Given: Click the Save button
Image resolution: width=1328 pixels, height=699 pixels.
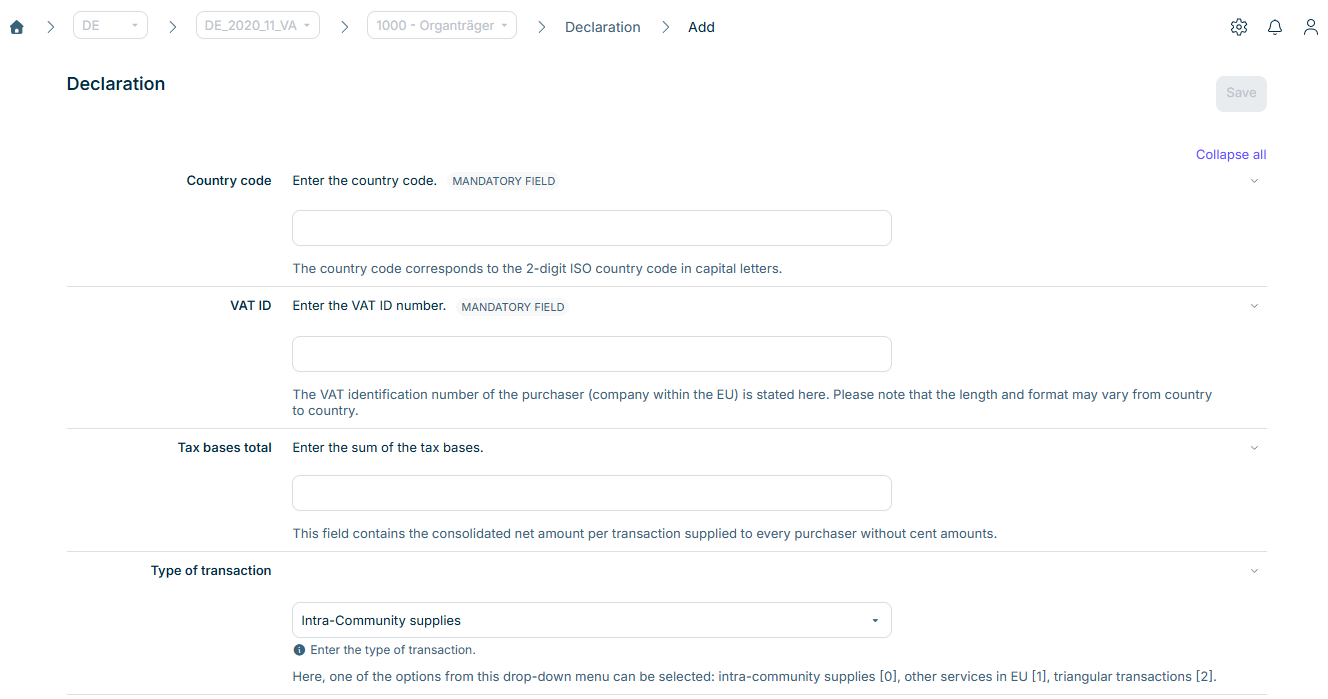Looking at the screenshot, I should coord(1241,93).
